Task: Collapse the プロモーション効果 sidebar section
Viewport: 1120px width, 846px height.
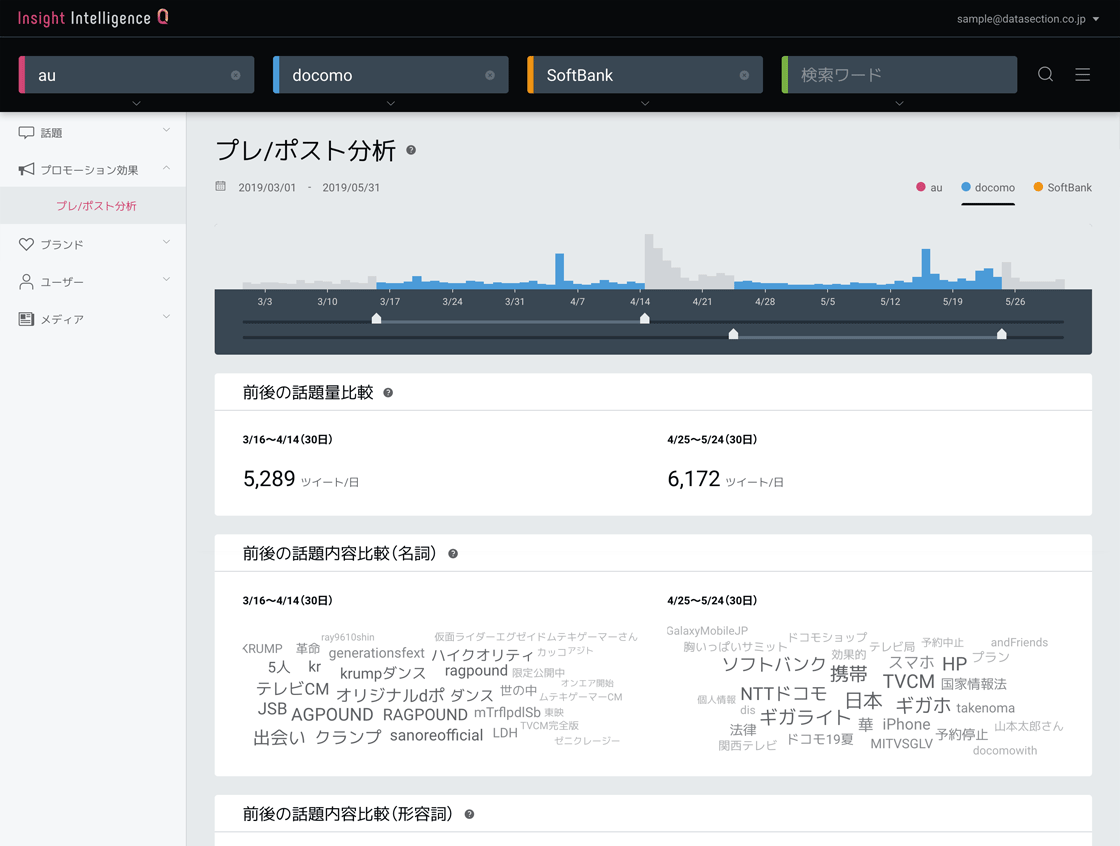Action: pos(166,167)
